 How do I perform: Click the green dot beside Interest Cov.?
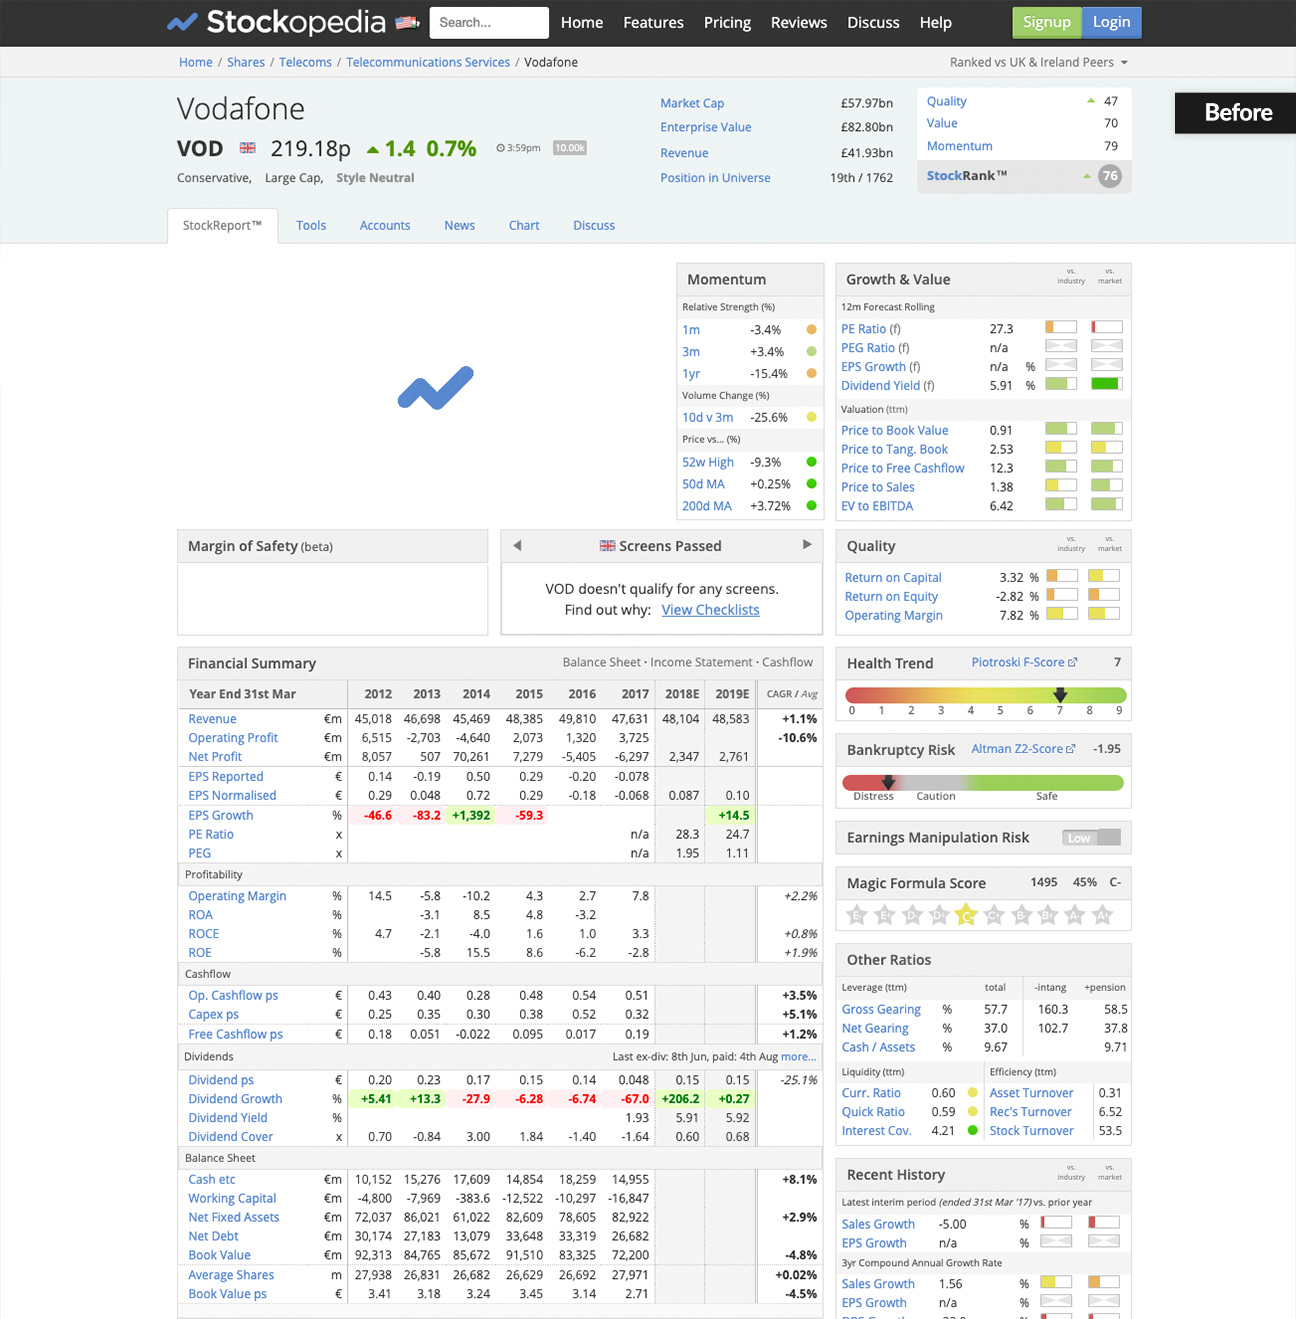(972, 1131)
